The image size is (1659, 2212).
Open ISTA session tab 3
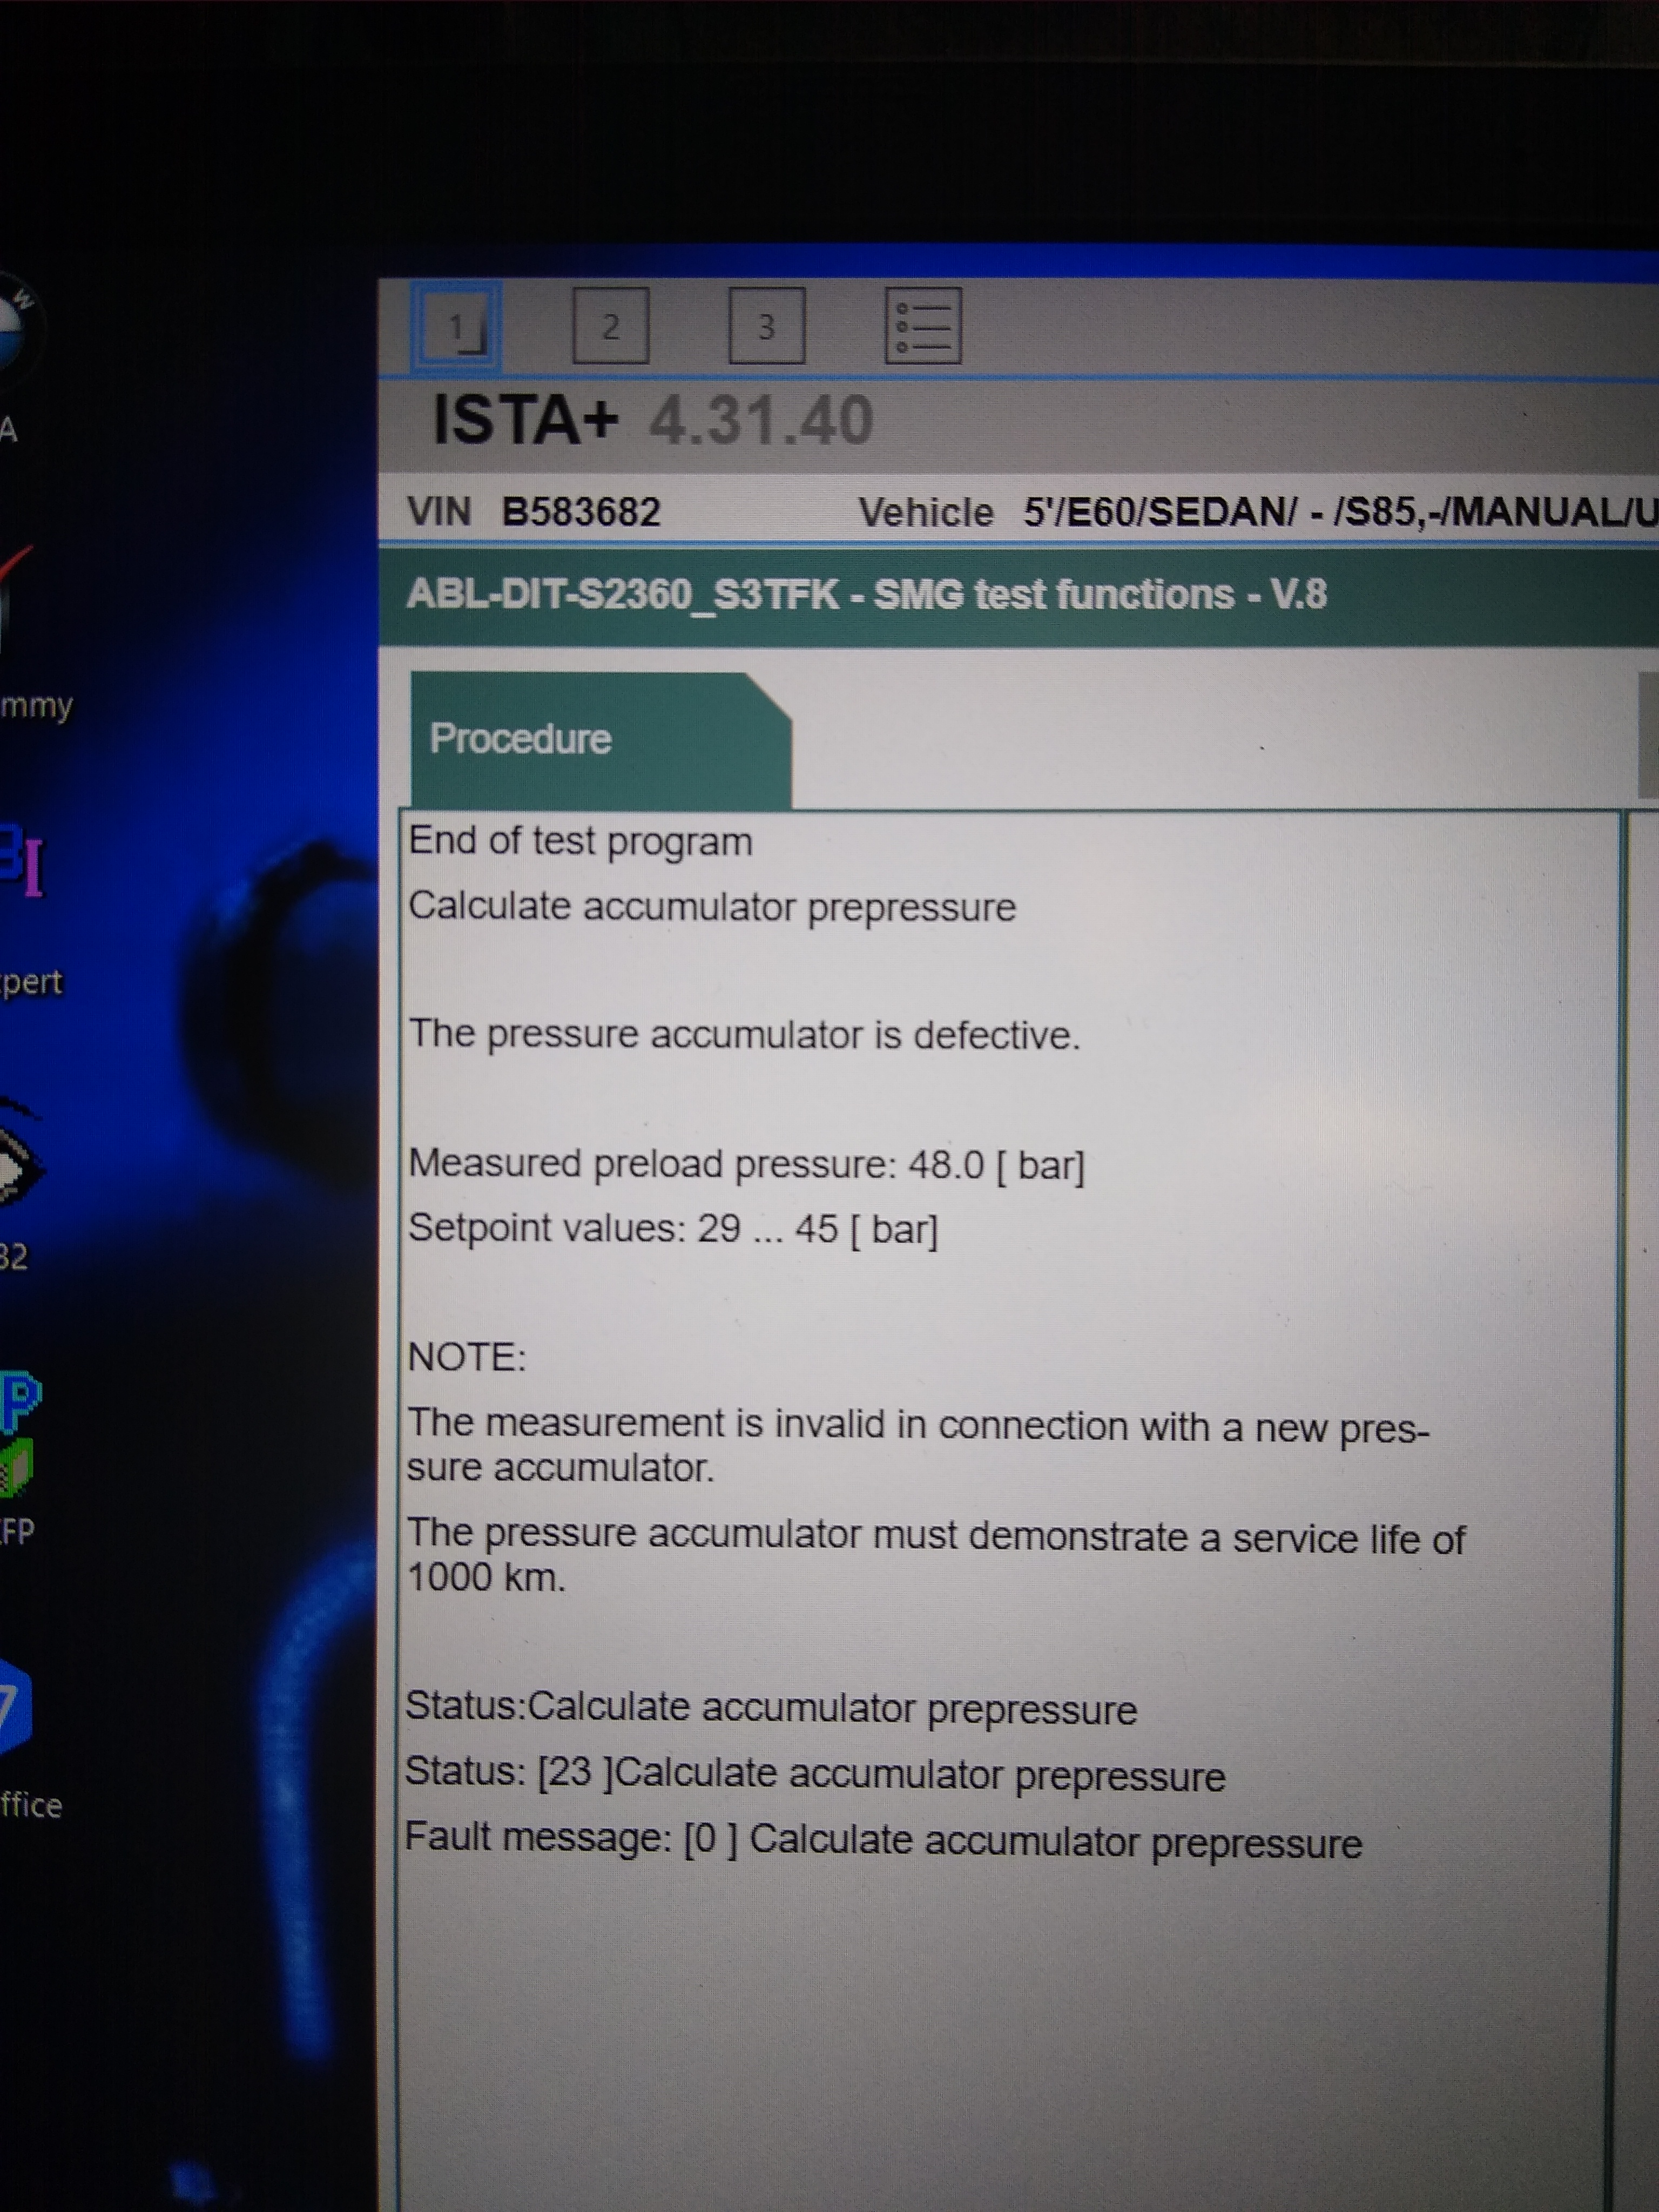[766, 326]
